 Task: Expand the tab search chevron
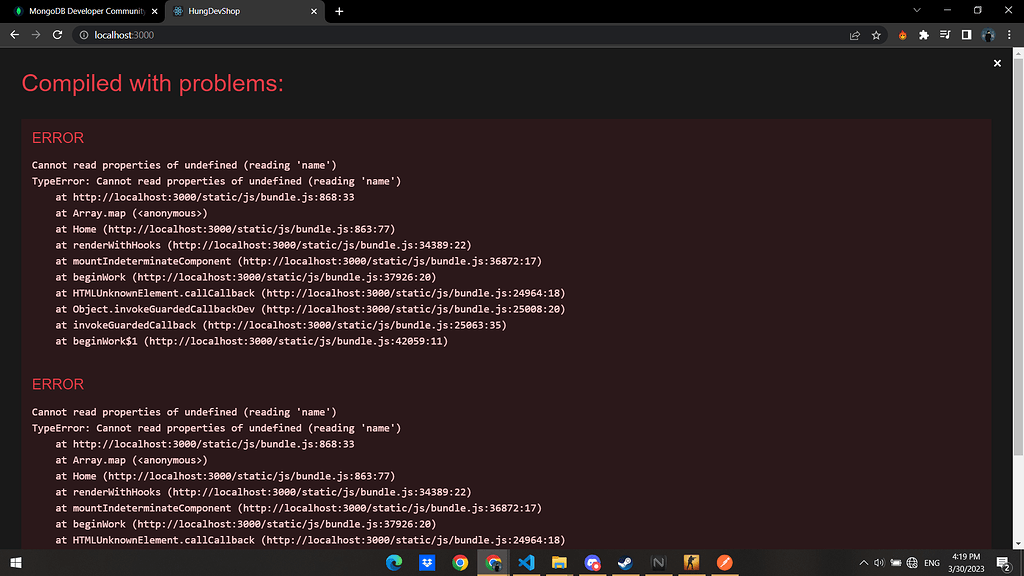[x=918, y=10]
